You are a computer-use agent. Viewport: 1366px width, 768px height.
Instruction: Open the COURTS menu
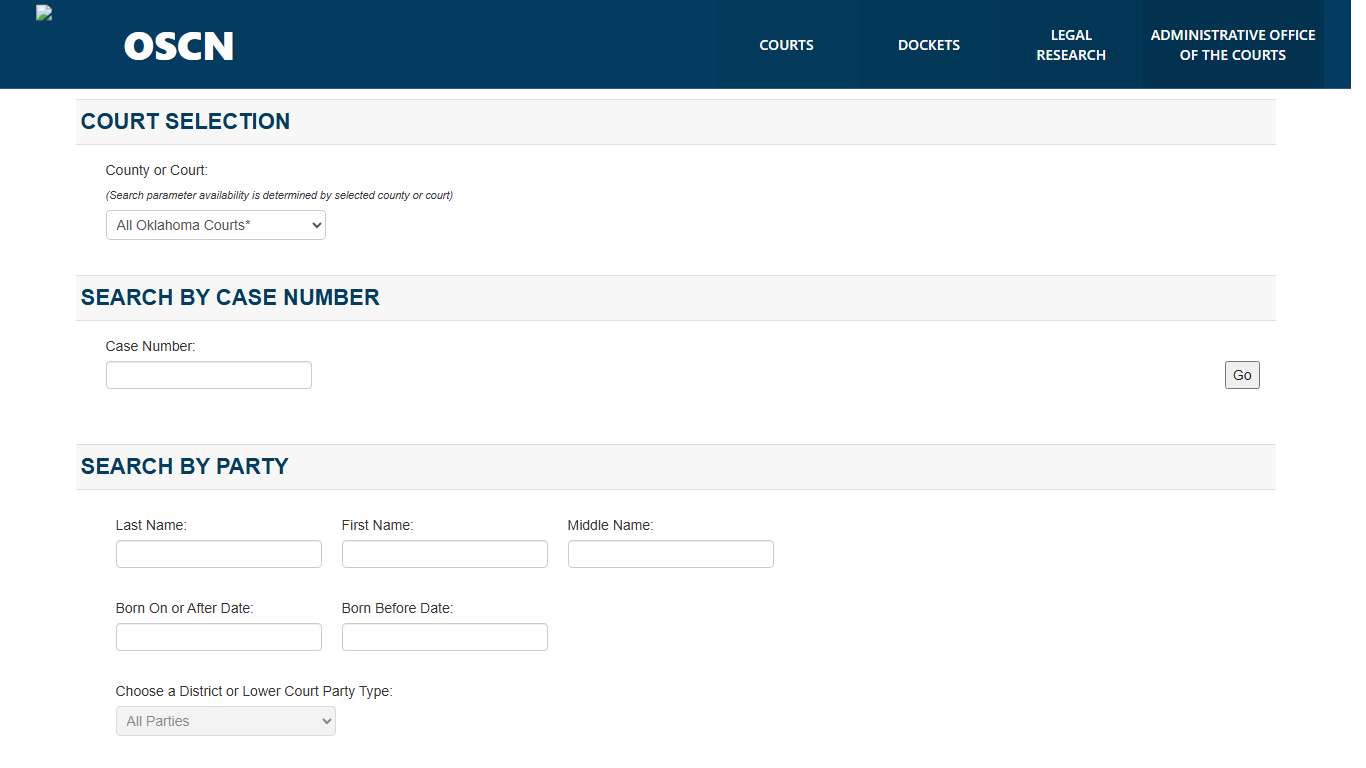pos(786,44)
